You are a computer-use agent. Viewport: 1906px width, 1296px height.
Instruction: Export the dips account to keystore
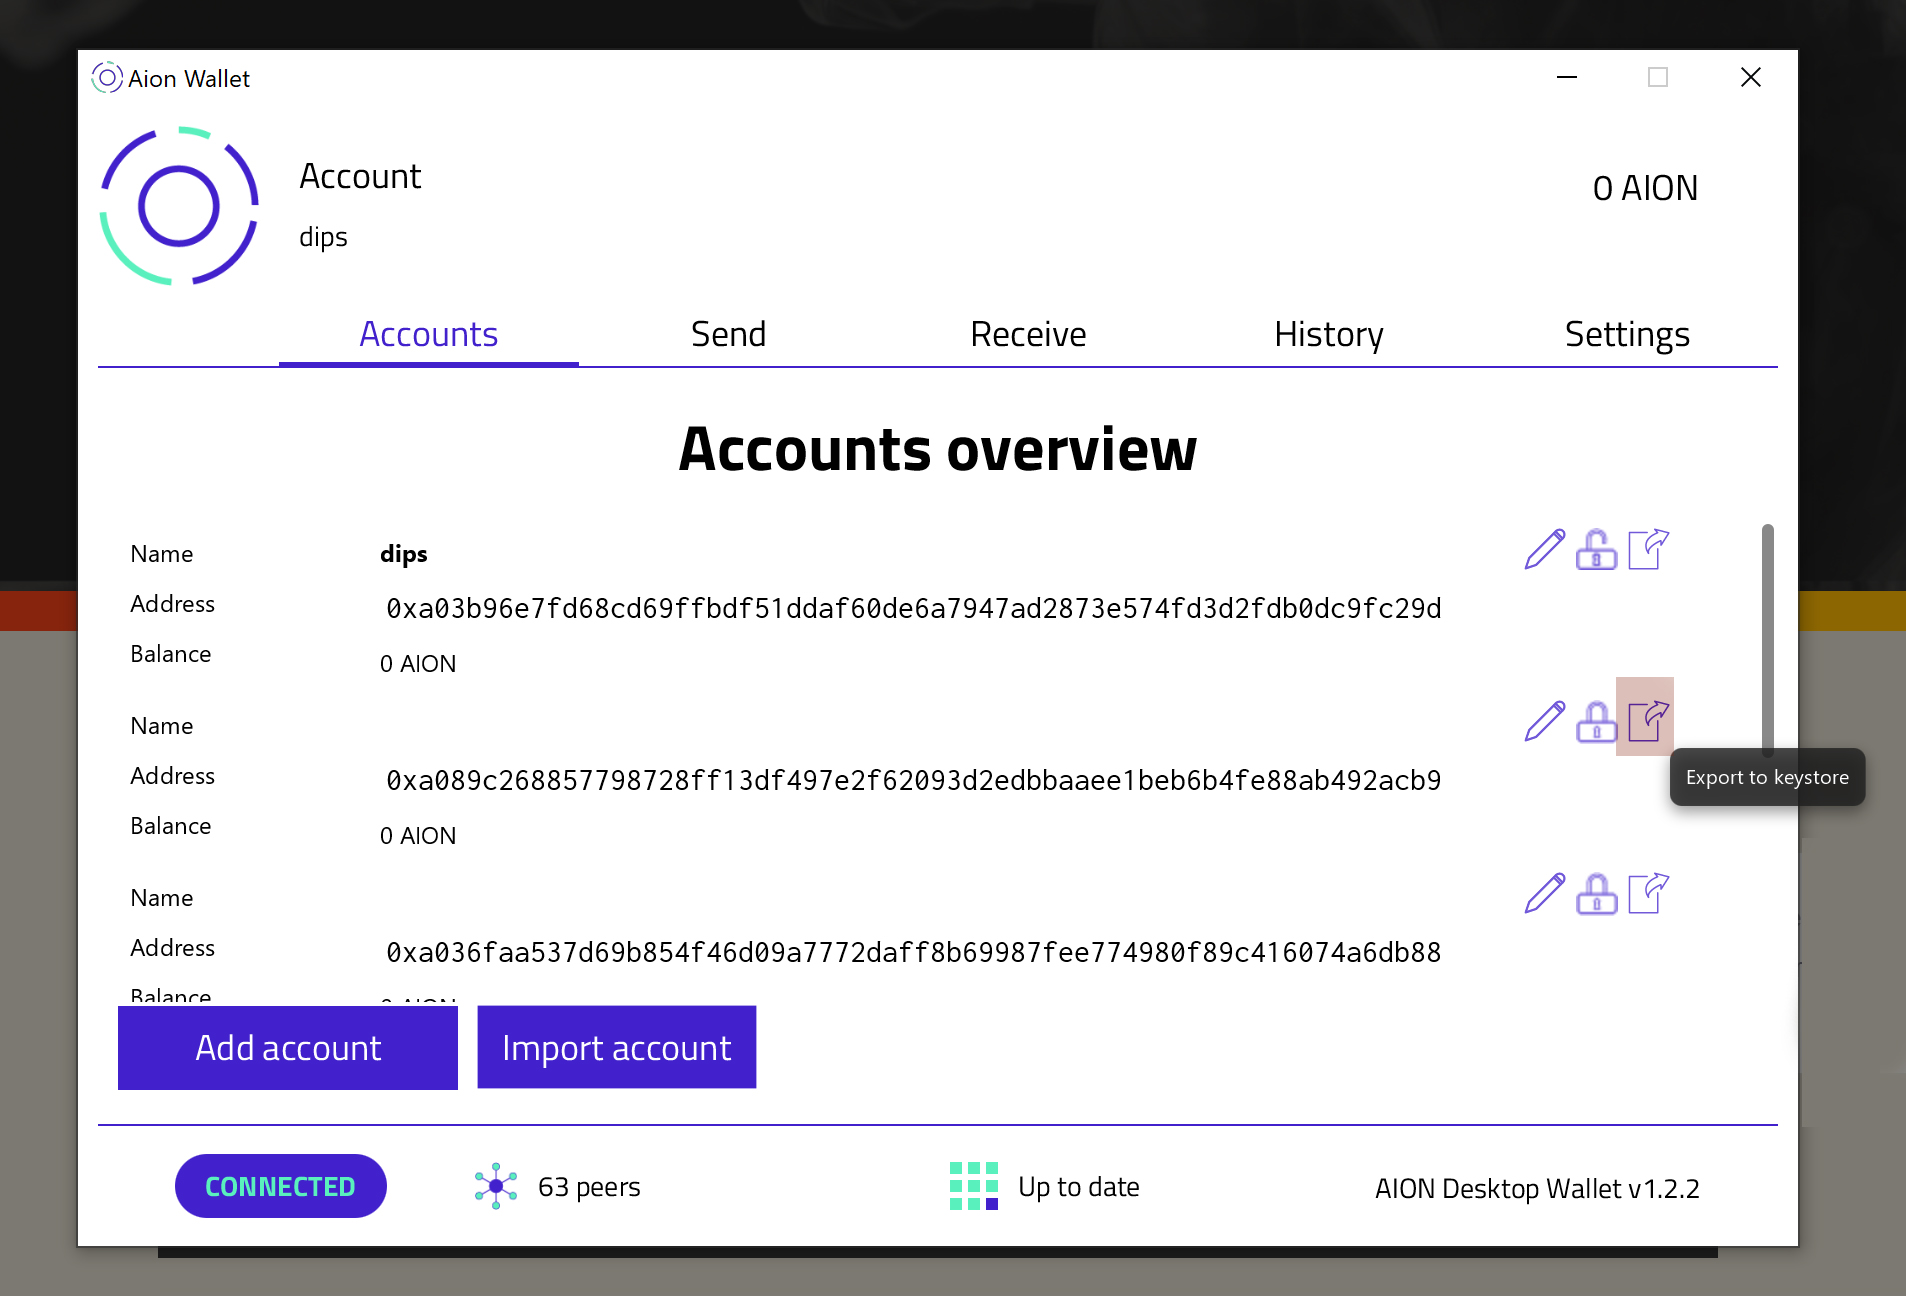1647,548
